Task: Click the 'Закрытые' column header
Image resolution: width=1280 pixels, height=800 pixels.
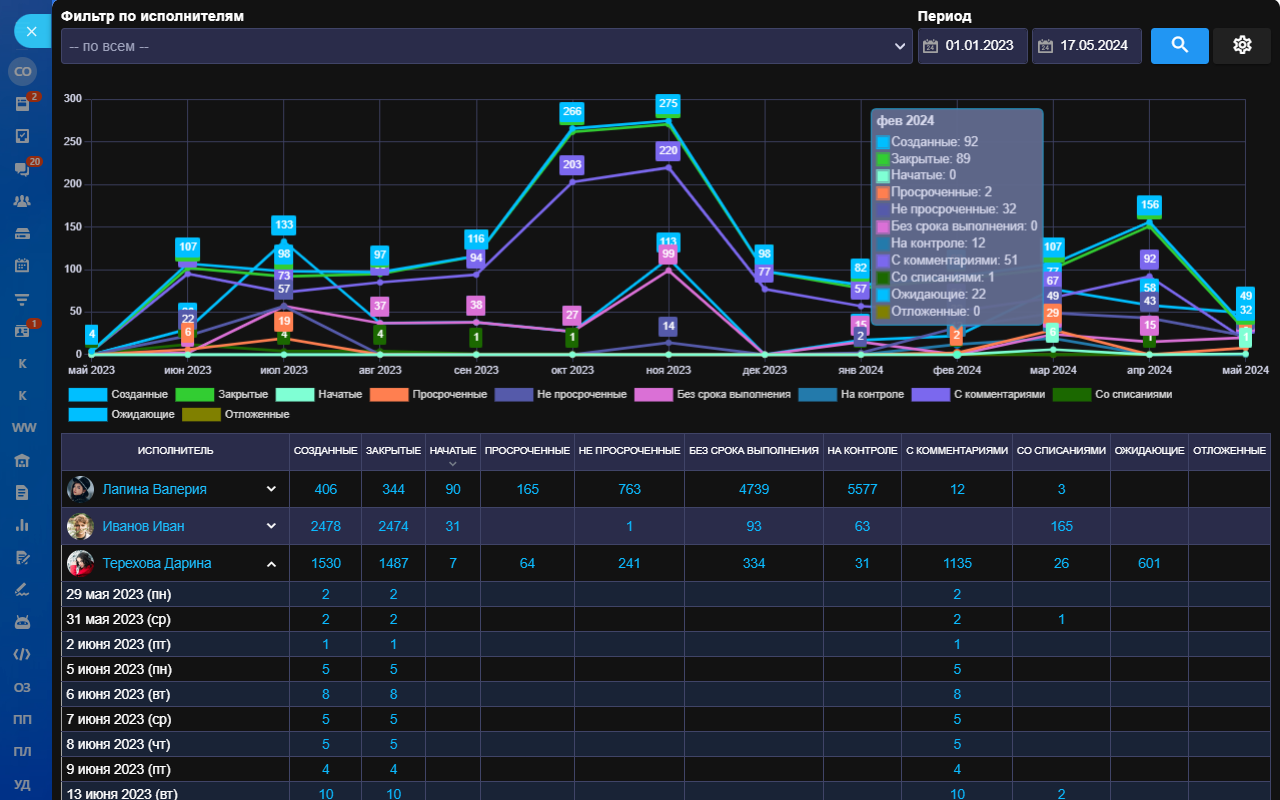Action: pos(393,451)
